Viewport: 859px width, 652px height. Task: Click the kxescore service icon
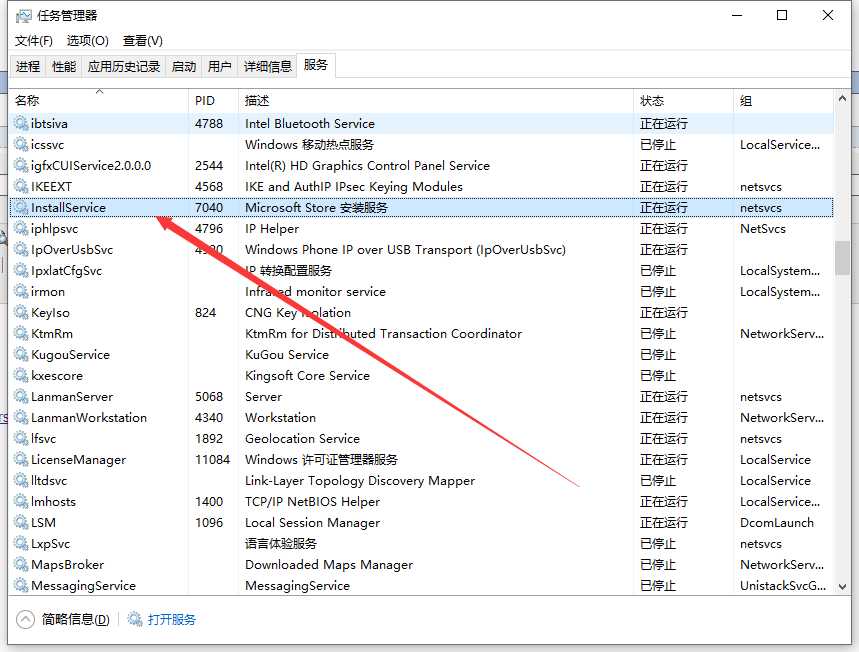pyautogui.click(x=21, y=375)
